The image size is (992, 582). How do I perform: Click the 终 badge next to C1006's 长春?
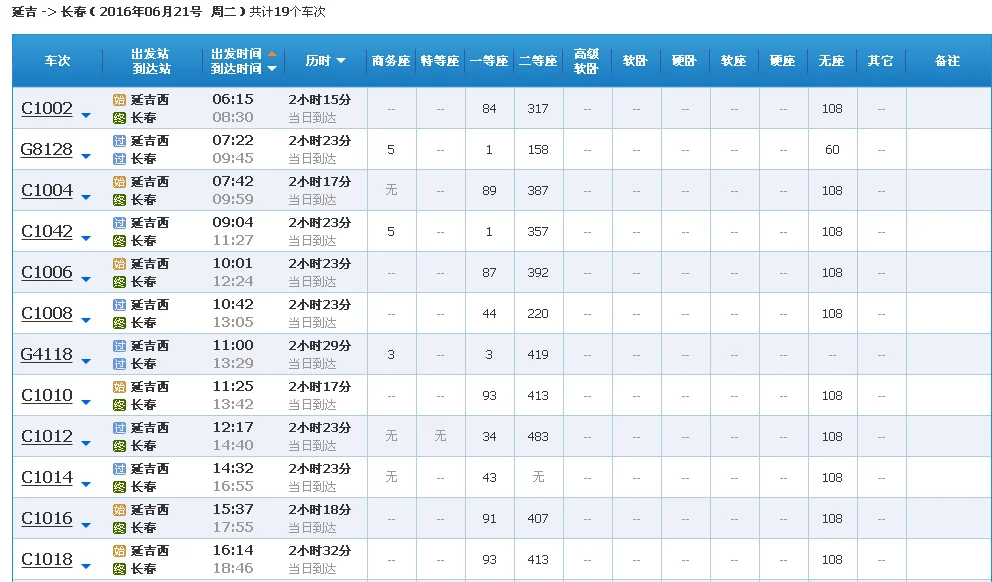coord(120,281)
